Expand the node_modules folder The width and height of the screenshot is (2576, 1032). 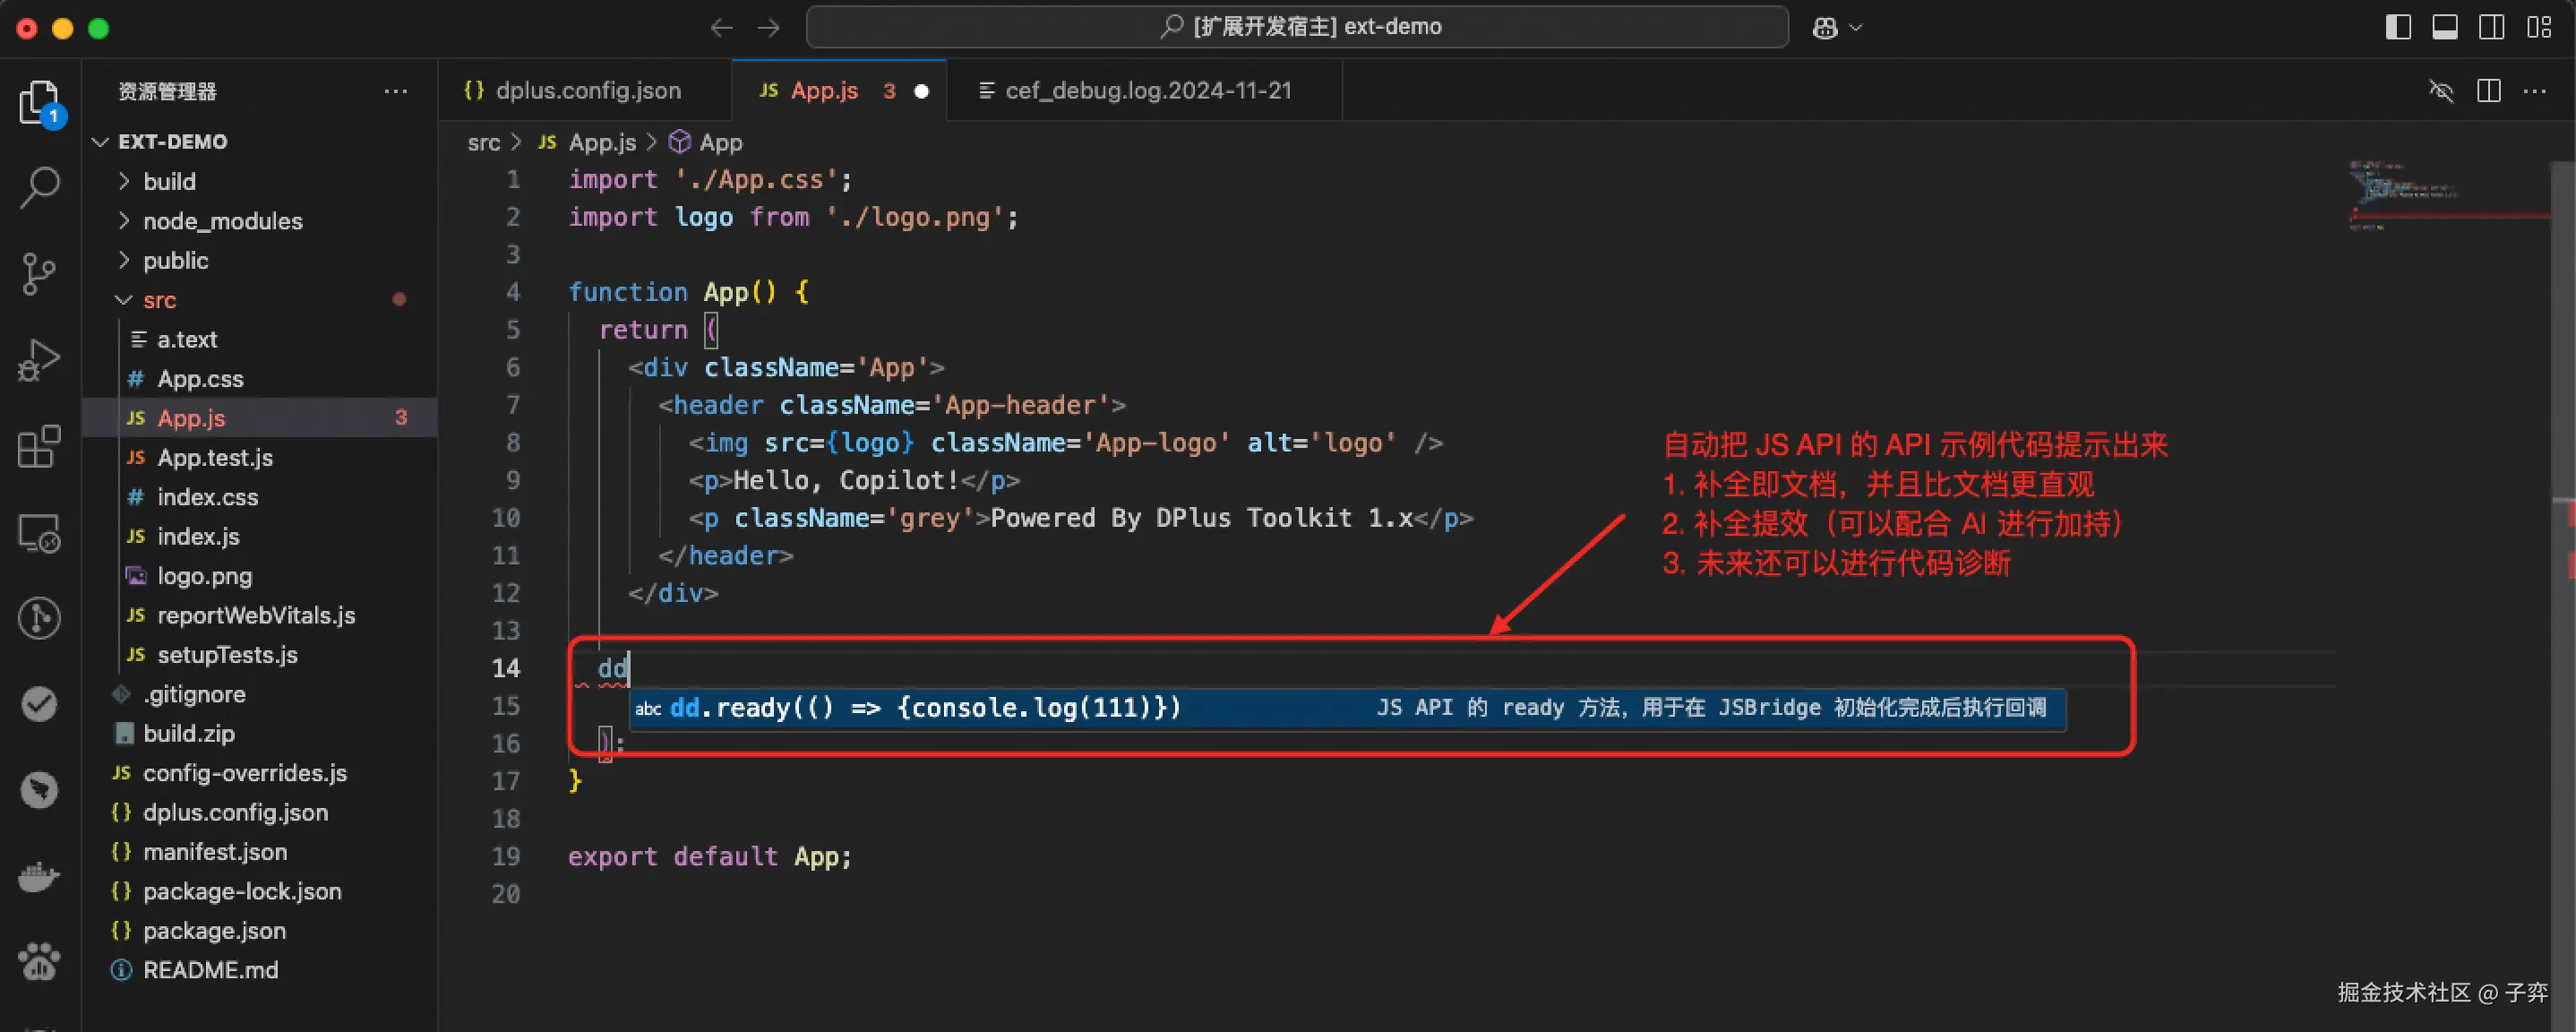coord(222,221)
